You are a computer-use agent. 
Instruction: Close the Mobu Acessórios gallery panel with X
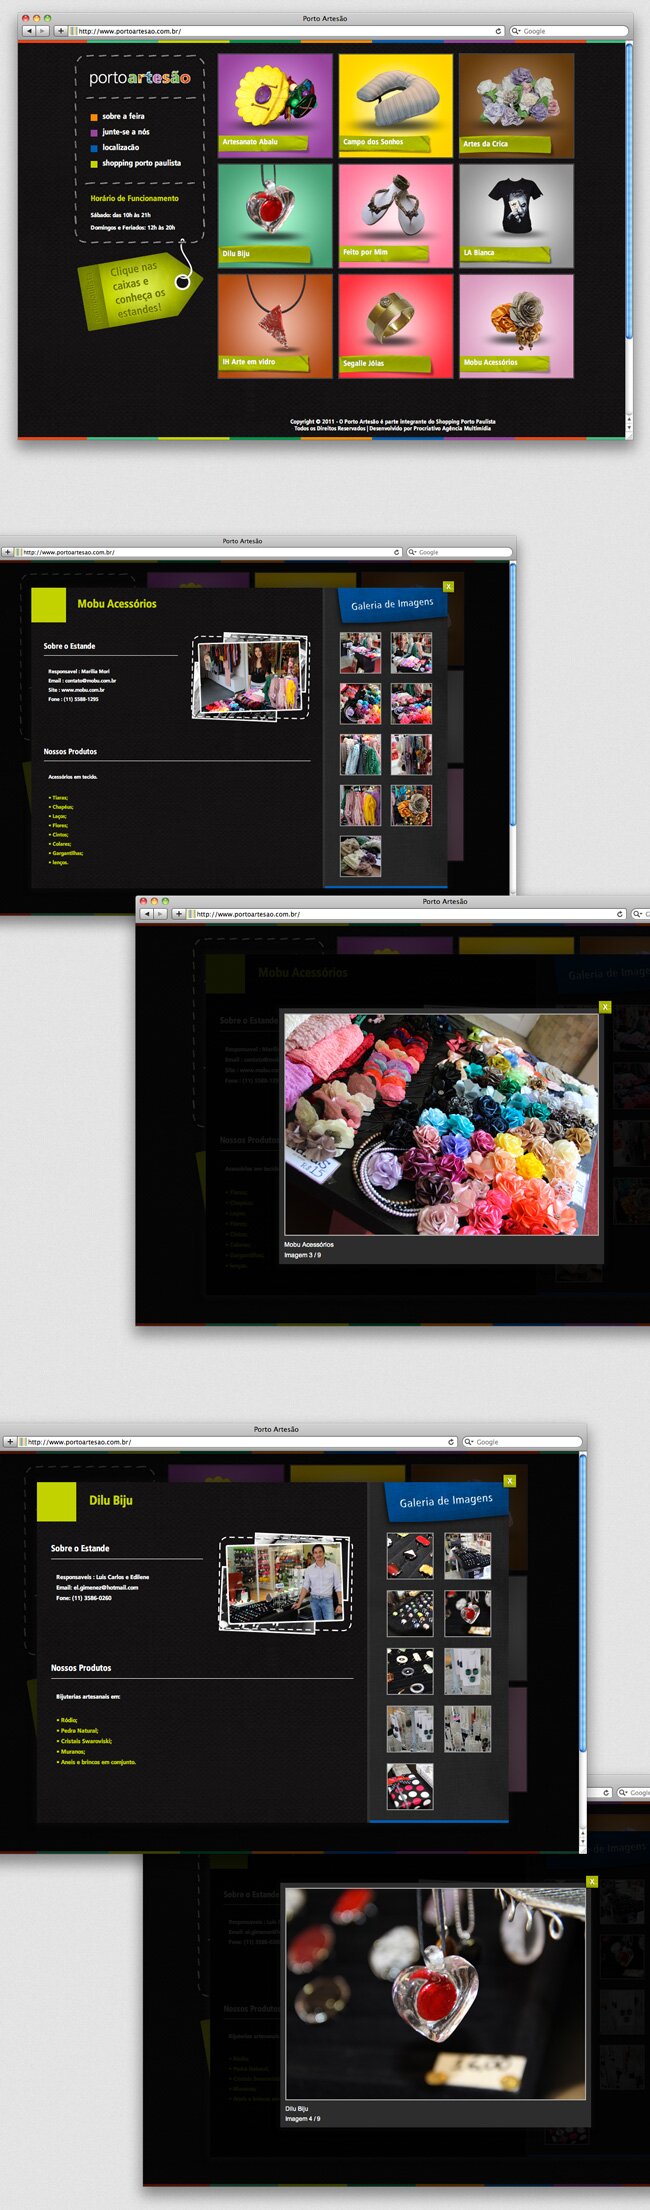pos(448,587)
